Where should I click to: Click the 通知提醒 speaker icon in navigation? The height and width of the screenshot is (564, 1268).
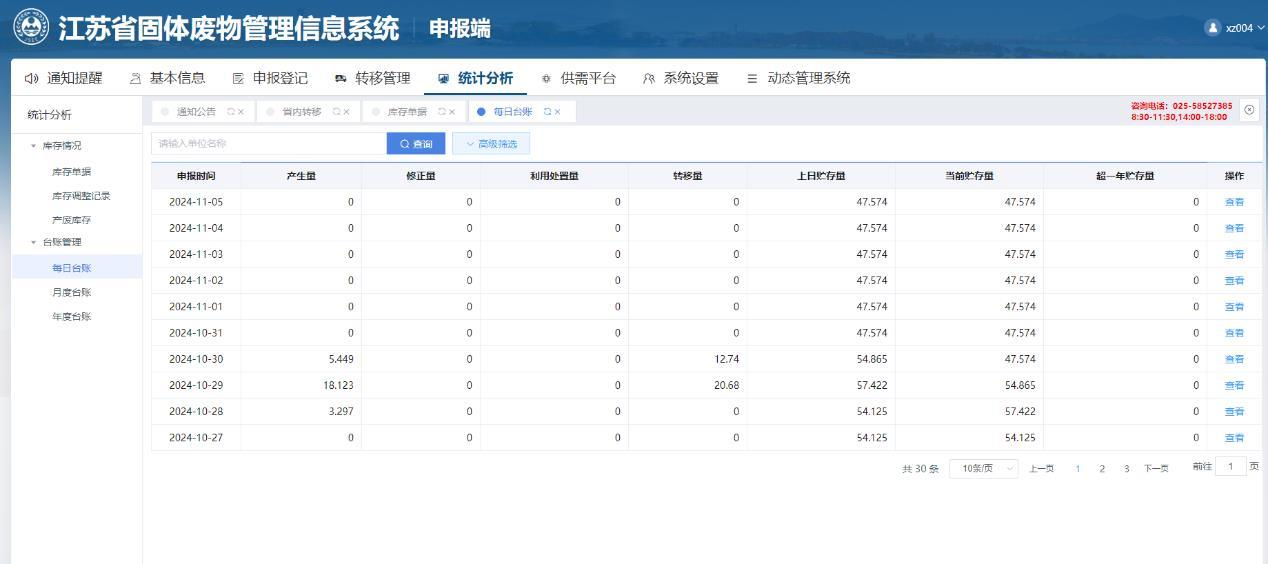tap(31, 78)
